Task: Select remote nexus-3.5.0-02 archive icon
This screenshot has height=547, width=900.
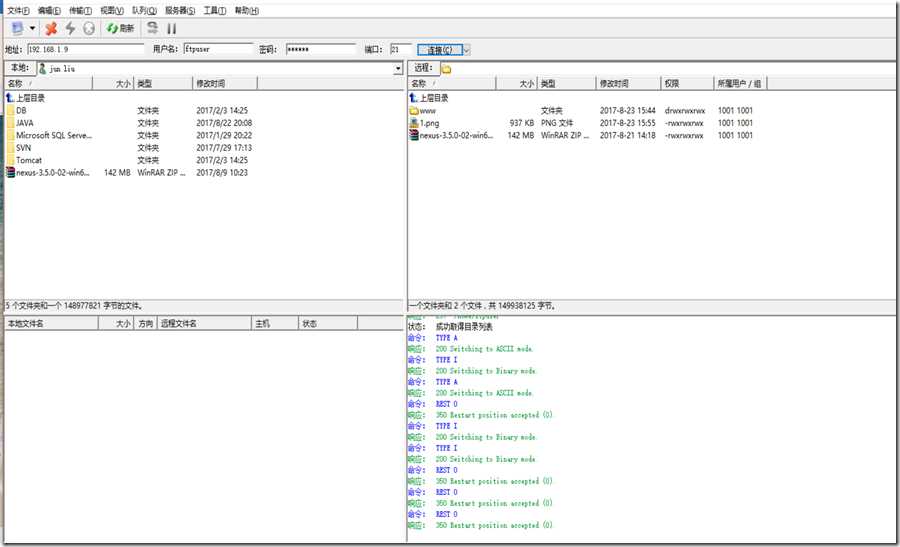Action: (x=414, y=135)
